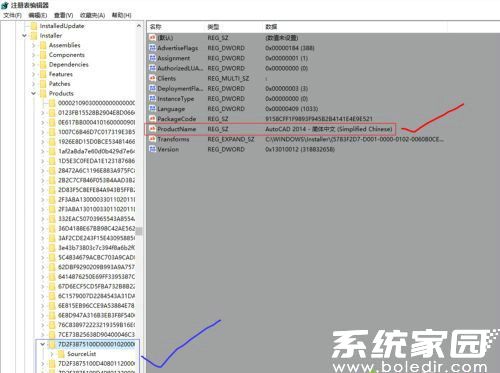Click the Components folder icon

click(x=43, y=55)
